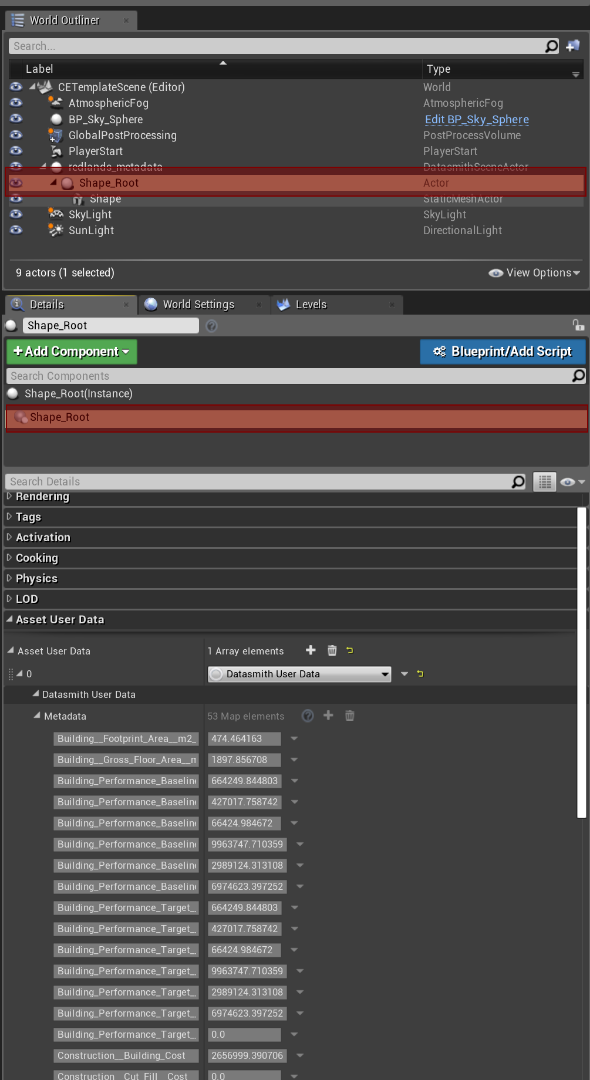Hide GlobalPostProcessing with its eye icon

point(17,135)
